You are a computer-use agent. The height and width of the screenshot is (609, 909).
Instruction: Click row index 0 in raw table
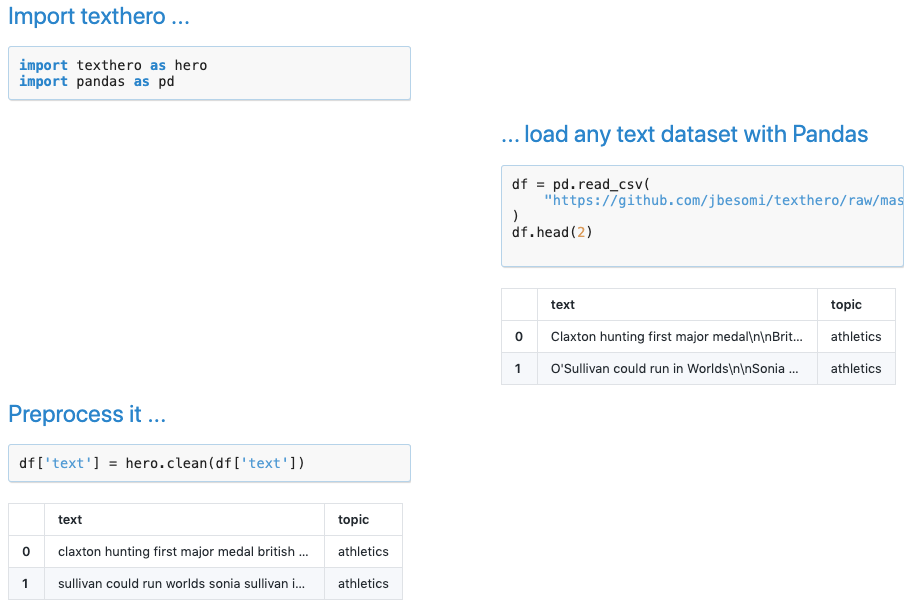pyautogui.click(x=519, y=337)
